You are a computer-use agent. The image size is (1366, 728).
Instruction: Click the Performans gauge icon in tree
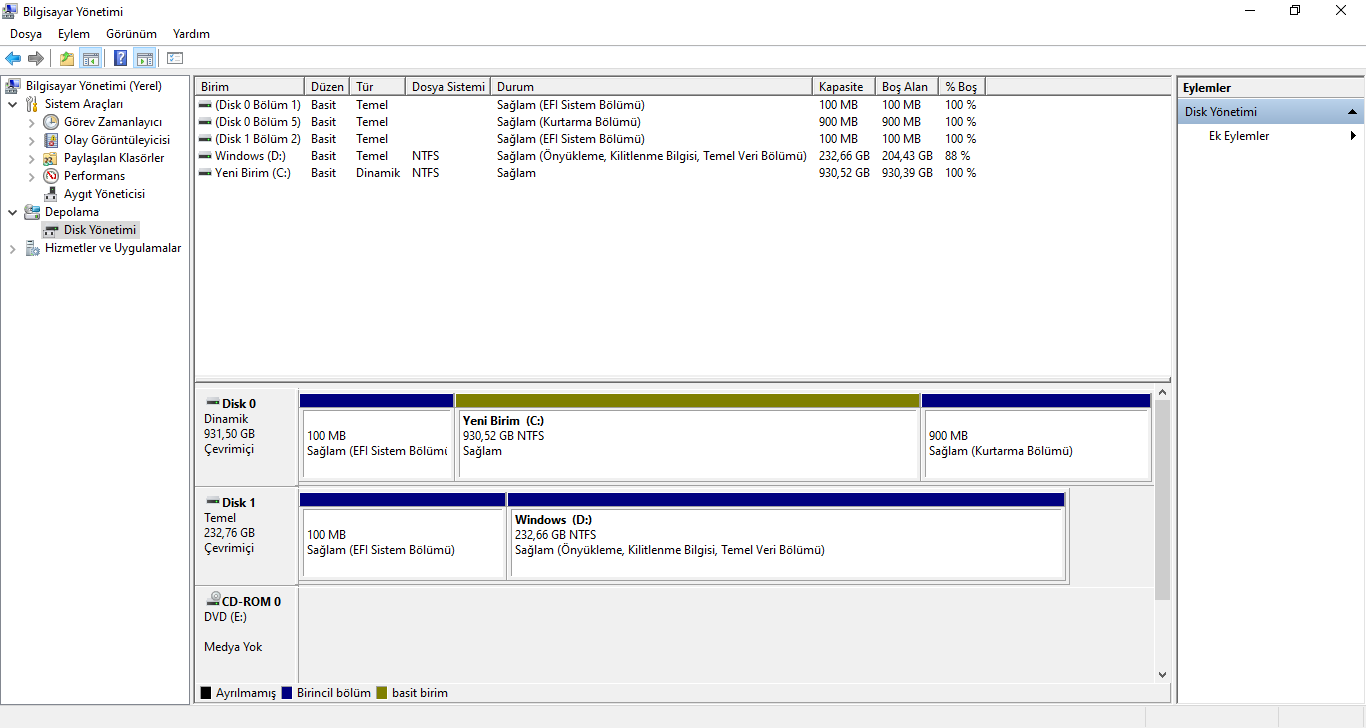(51, 176)
